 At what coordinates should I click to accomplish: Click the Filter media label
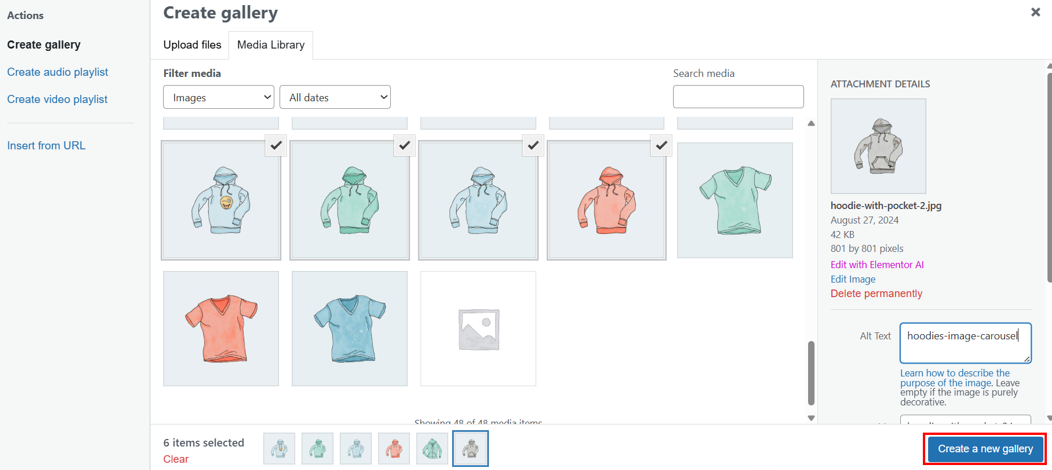192,74
